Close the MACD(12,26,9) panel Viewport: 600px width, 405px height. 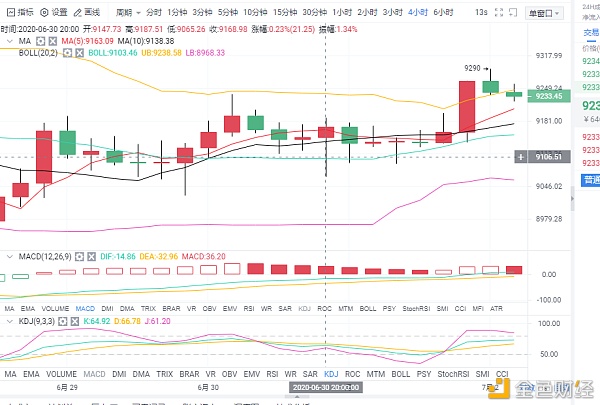click(x=91, y=256)
